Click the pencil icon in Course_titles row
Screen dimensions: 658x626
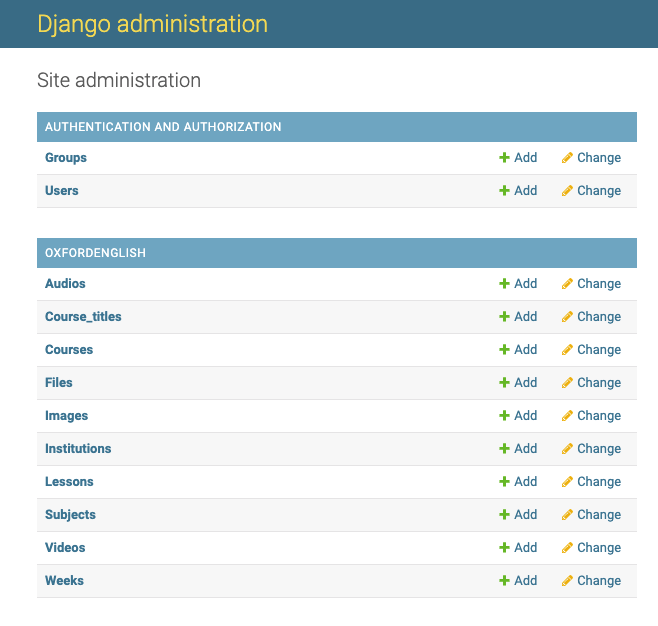point(567,317)
